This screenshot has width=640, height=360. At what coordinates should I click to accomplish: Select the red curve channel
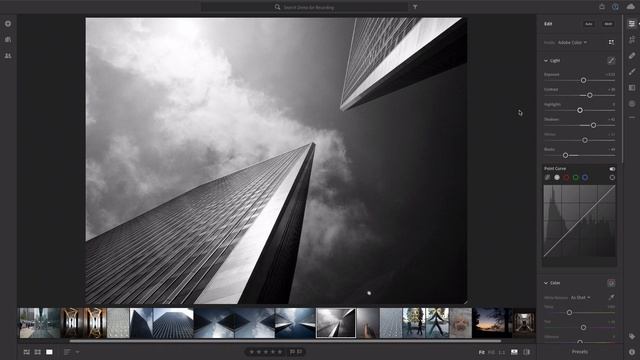566,178
